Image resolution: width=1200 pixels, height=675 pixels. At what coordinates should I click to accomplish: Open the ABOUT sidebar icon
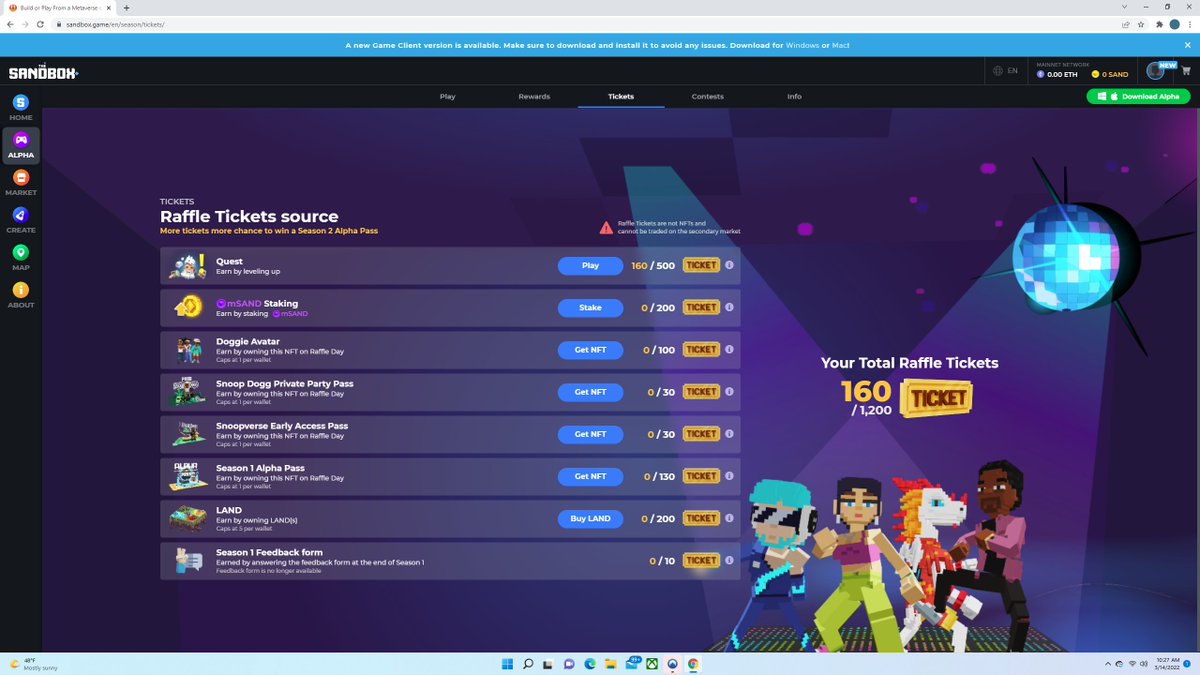(x=20, y=294)
